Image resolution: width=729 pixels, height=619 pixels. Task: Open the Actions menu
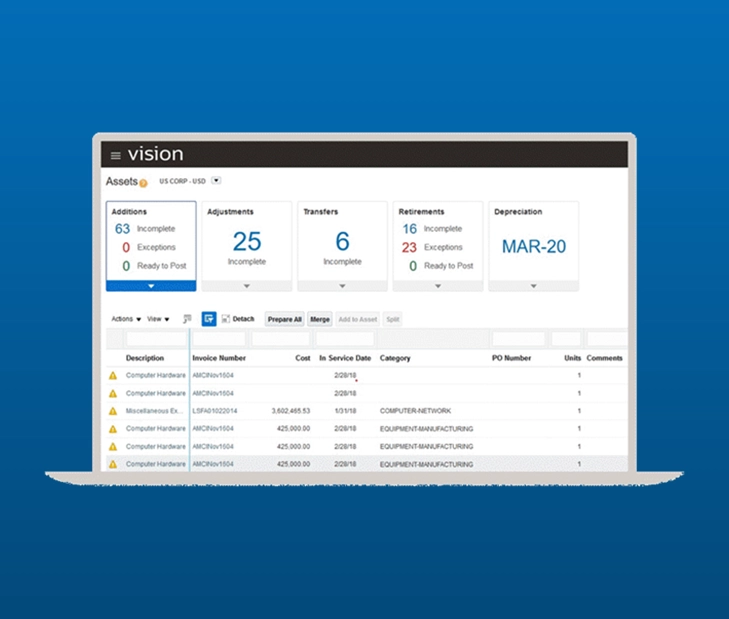pos(125,319)
